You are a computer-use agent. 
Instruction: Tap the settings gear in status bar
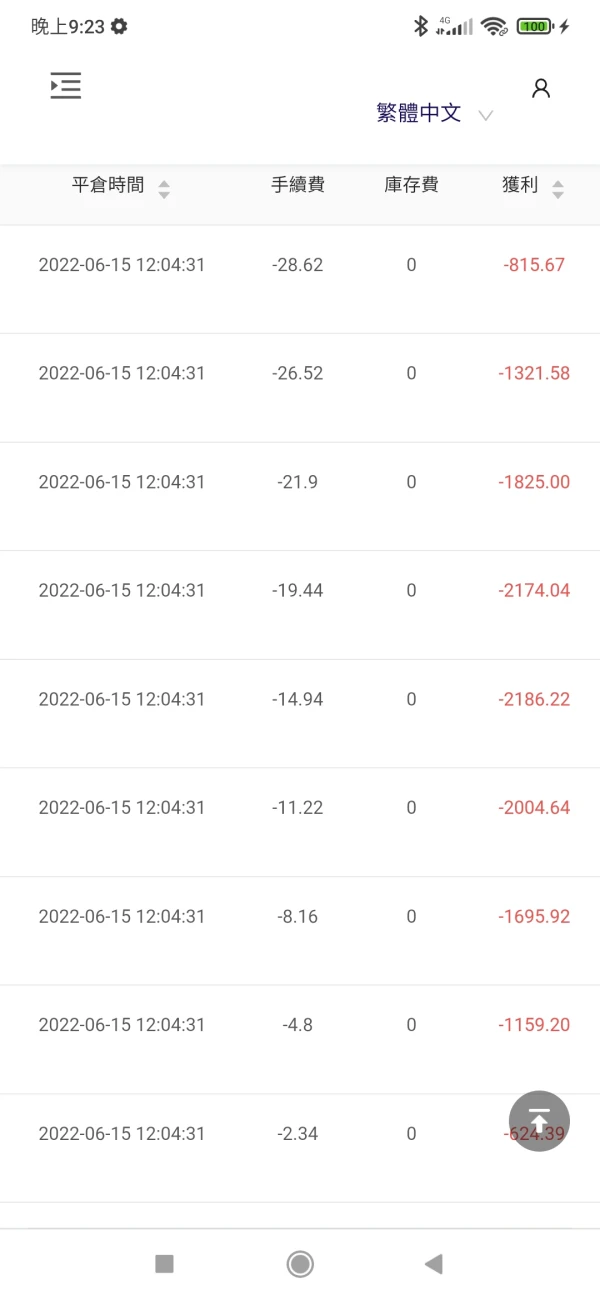click(119, 27)
